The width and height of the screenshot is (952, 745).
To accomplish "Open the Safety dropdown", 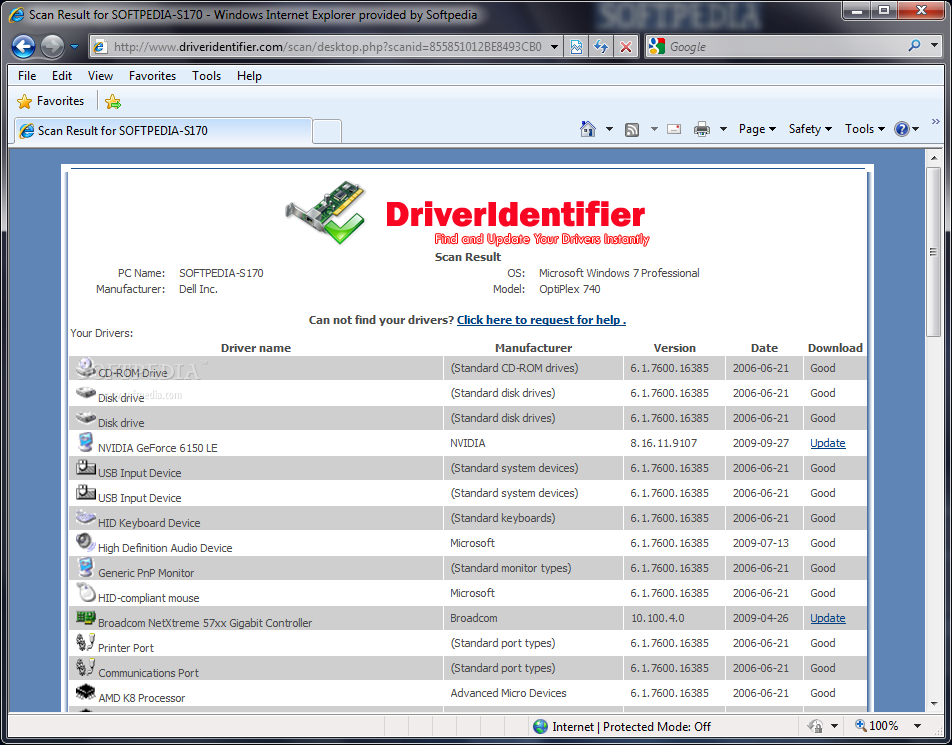I will (808, 128).
